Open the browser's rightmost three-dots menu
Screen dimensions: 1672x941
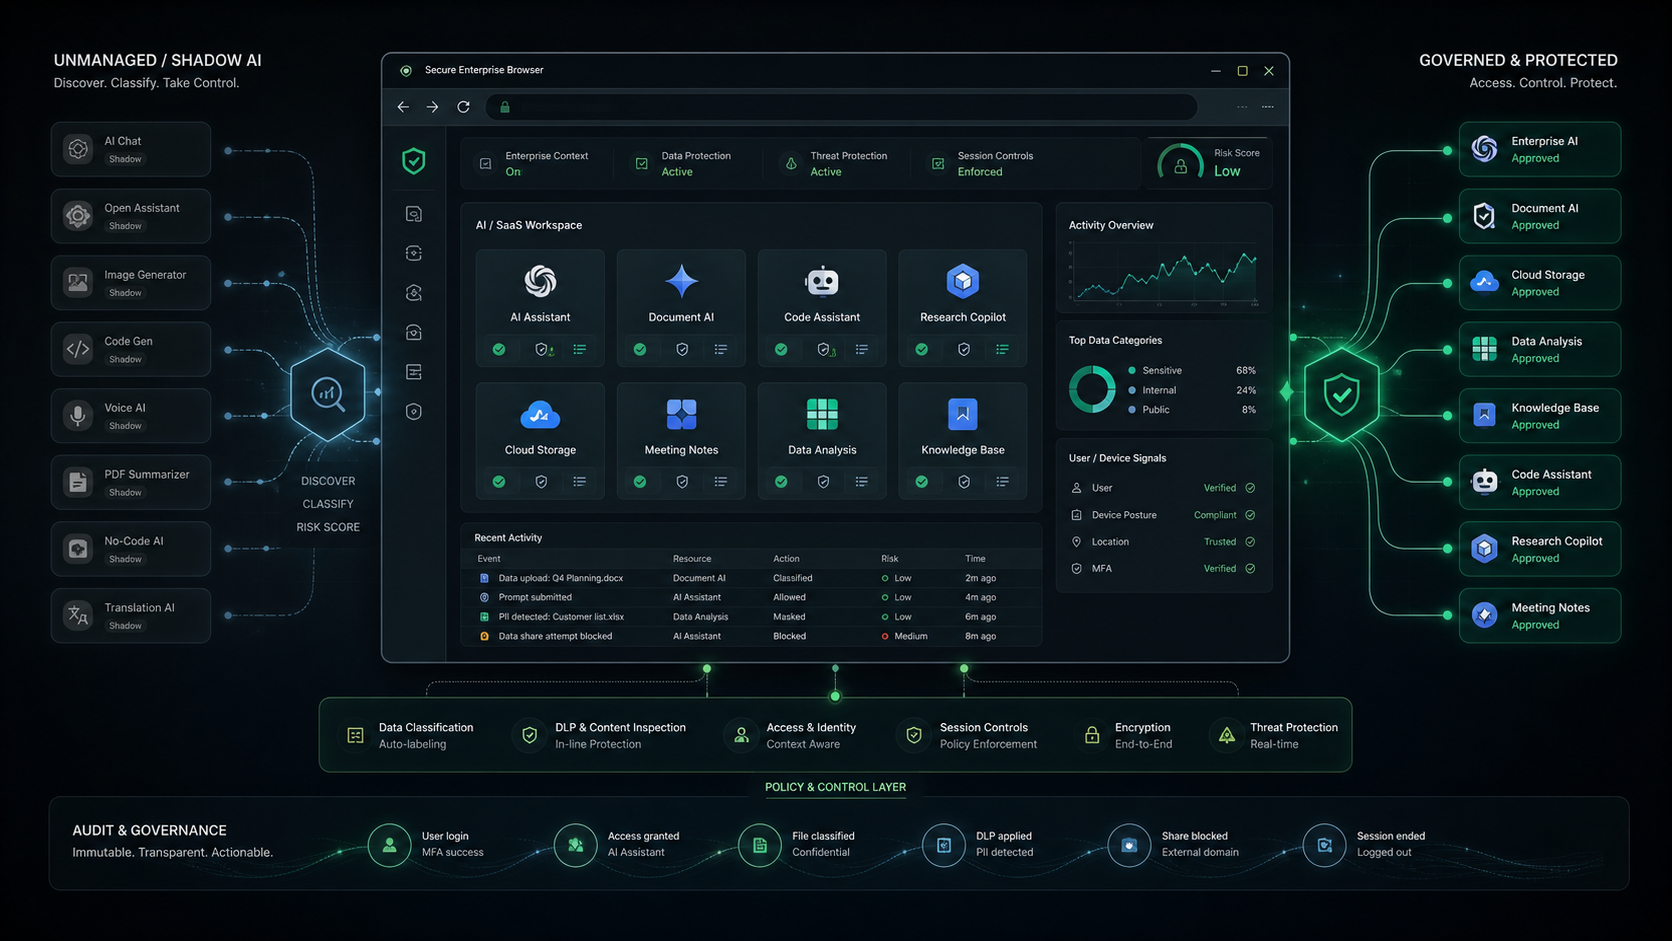[1267, 107]
